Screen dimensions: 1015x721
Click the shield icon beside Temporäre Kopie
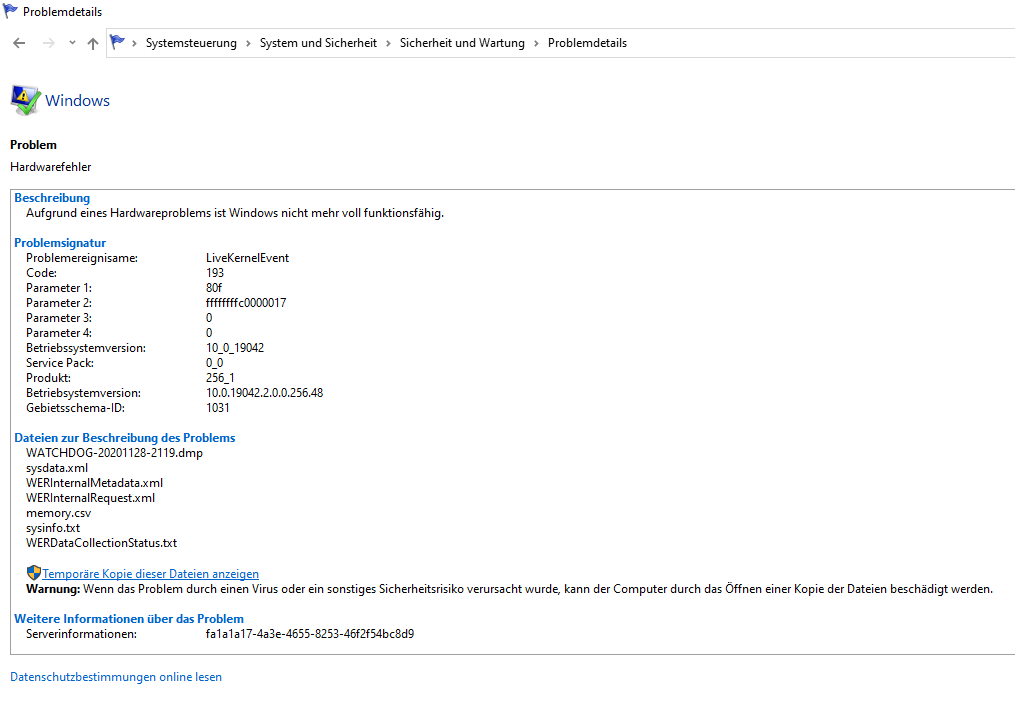(x=34, y=573)
